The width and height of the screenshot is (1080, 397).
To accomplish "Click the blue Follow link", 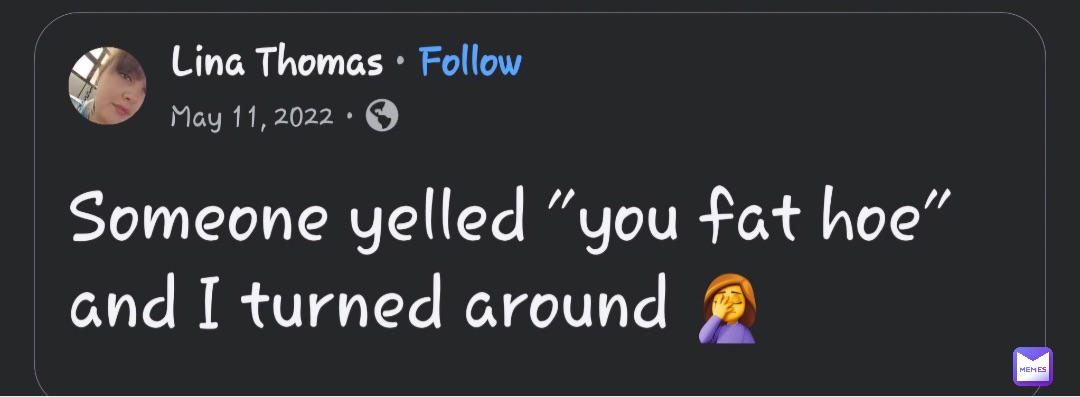I will 470,62.
